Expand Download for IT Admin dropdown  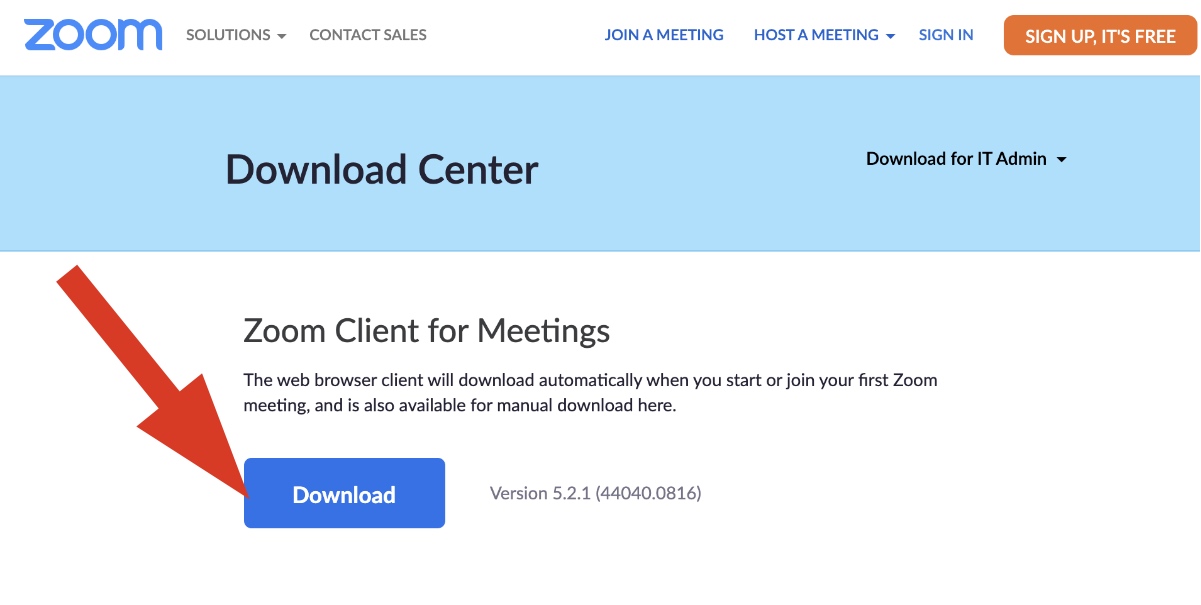966,159
